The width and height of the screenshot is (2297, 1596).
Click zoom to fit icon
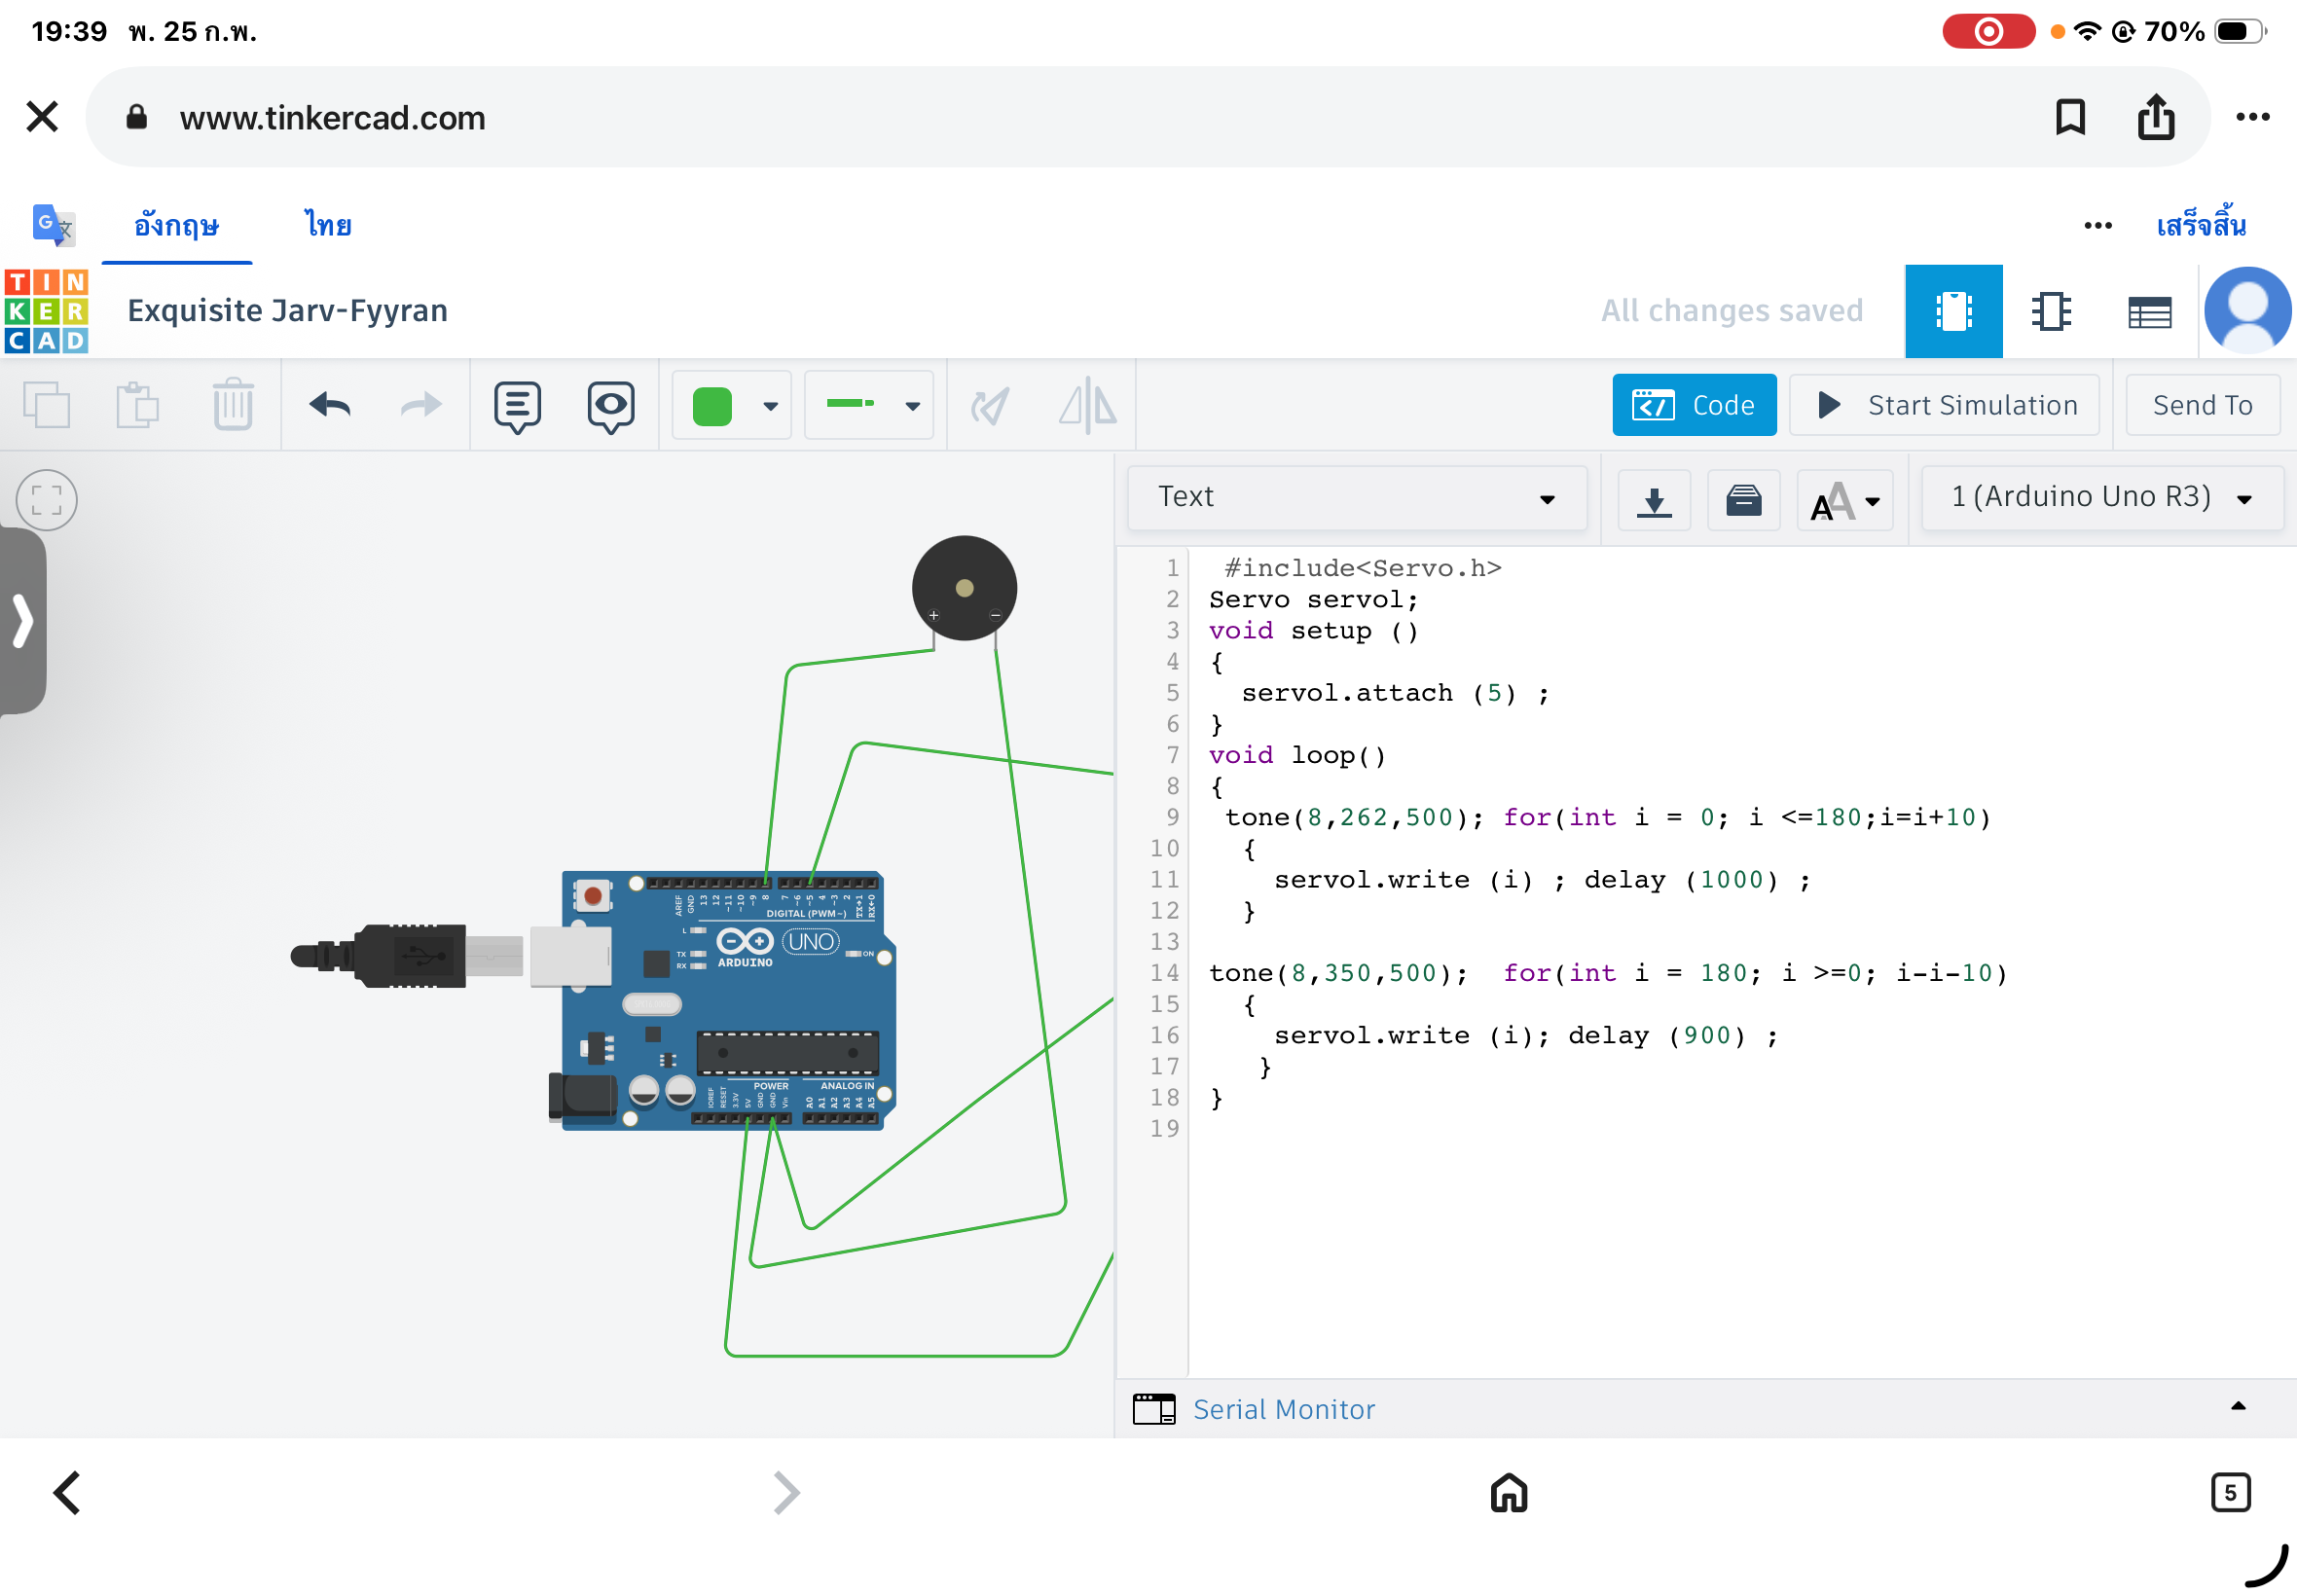tap(46, 500)
